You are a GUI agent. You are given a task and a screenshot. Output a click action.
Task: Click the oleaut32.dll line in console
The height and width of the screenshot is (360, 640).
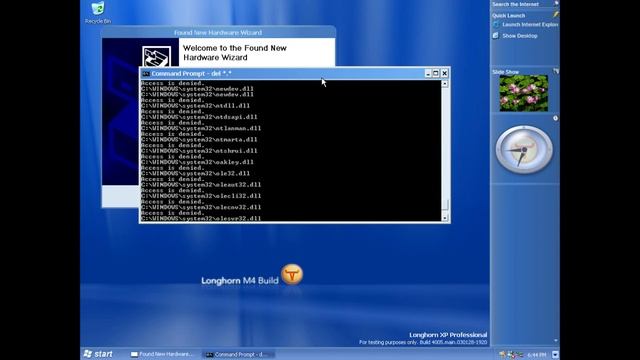coord(201,184)
